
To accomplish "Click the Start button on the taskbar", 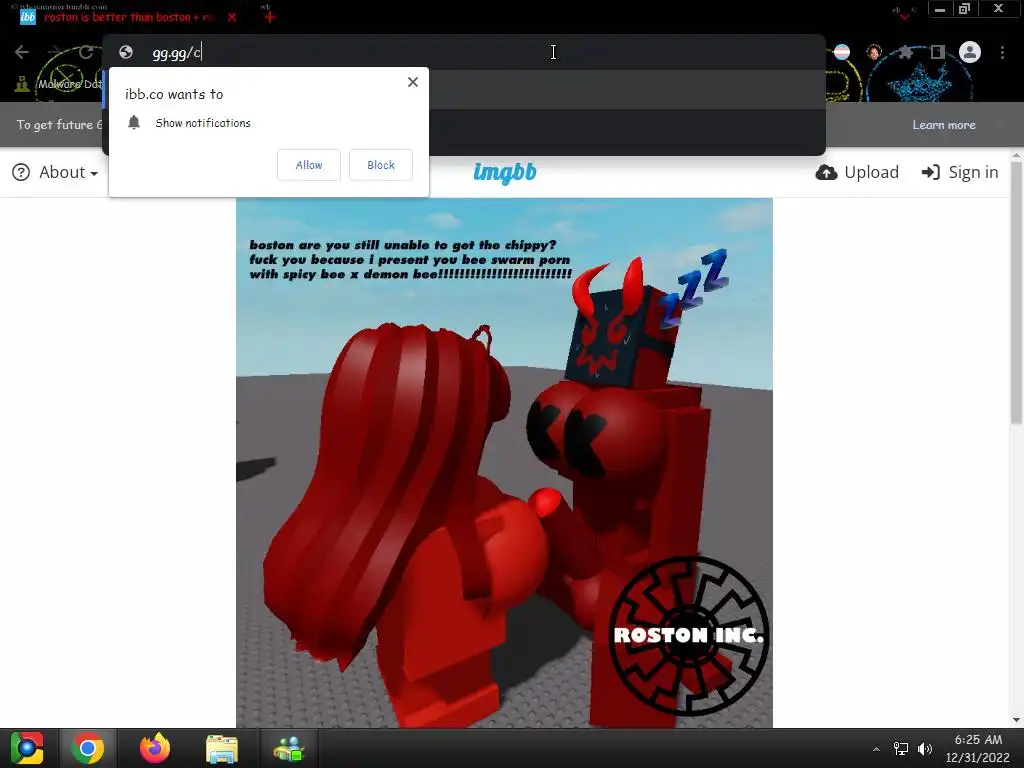I will coord(27,748).
